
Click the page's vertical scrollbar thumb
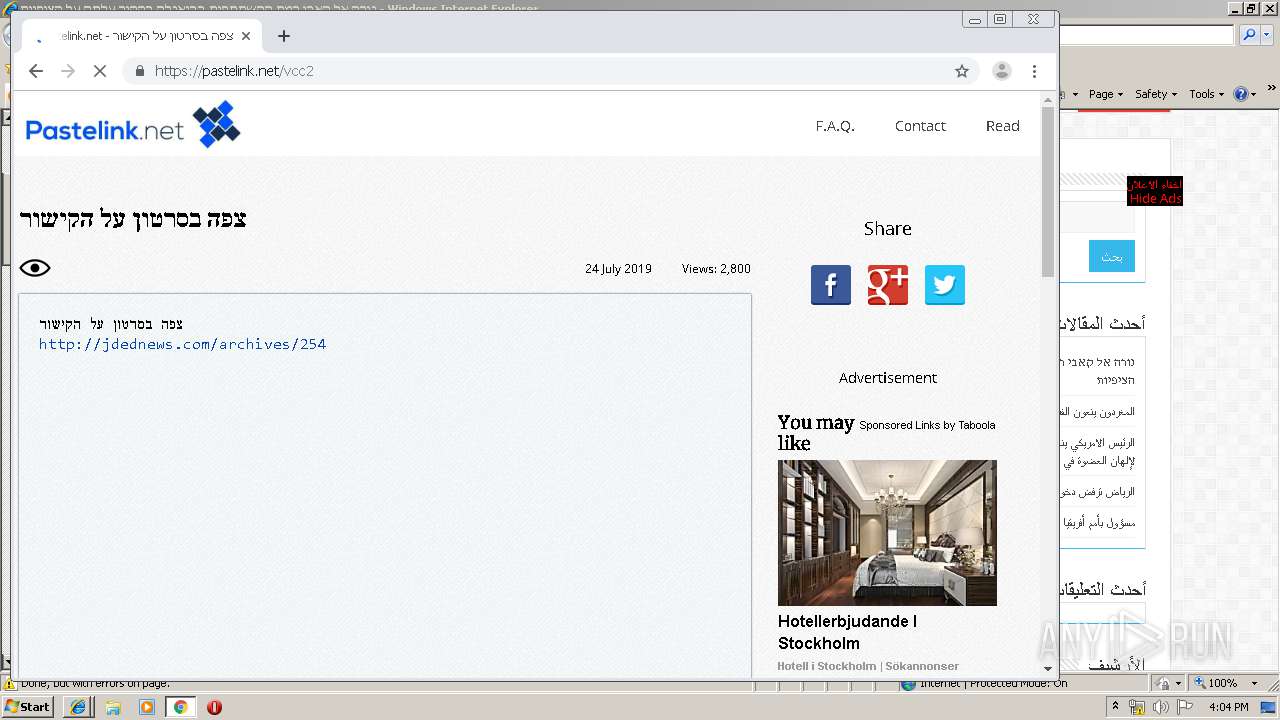click(x=1048, y=192)
